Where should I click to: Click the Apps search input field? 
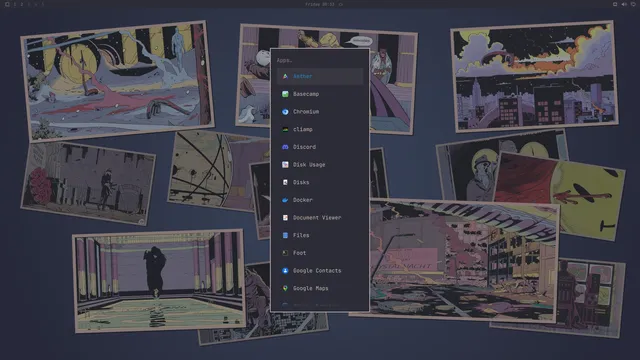point(320,60)
